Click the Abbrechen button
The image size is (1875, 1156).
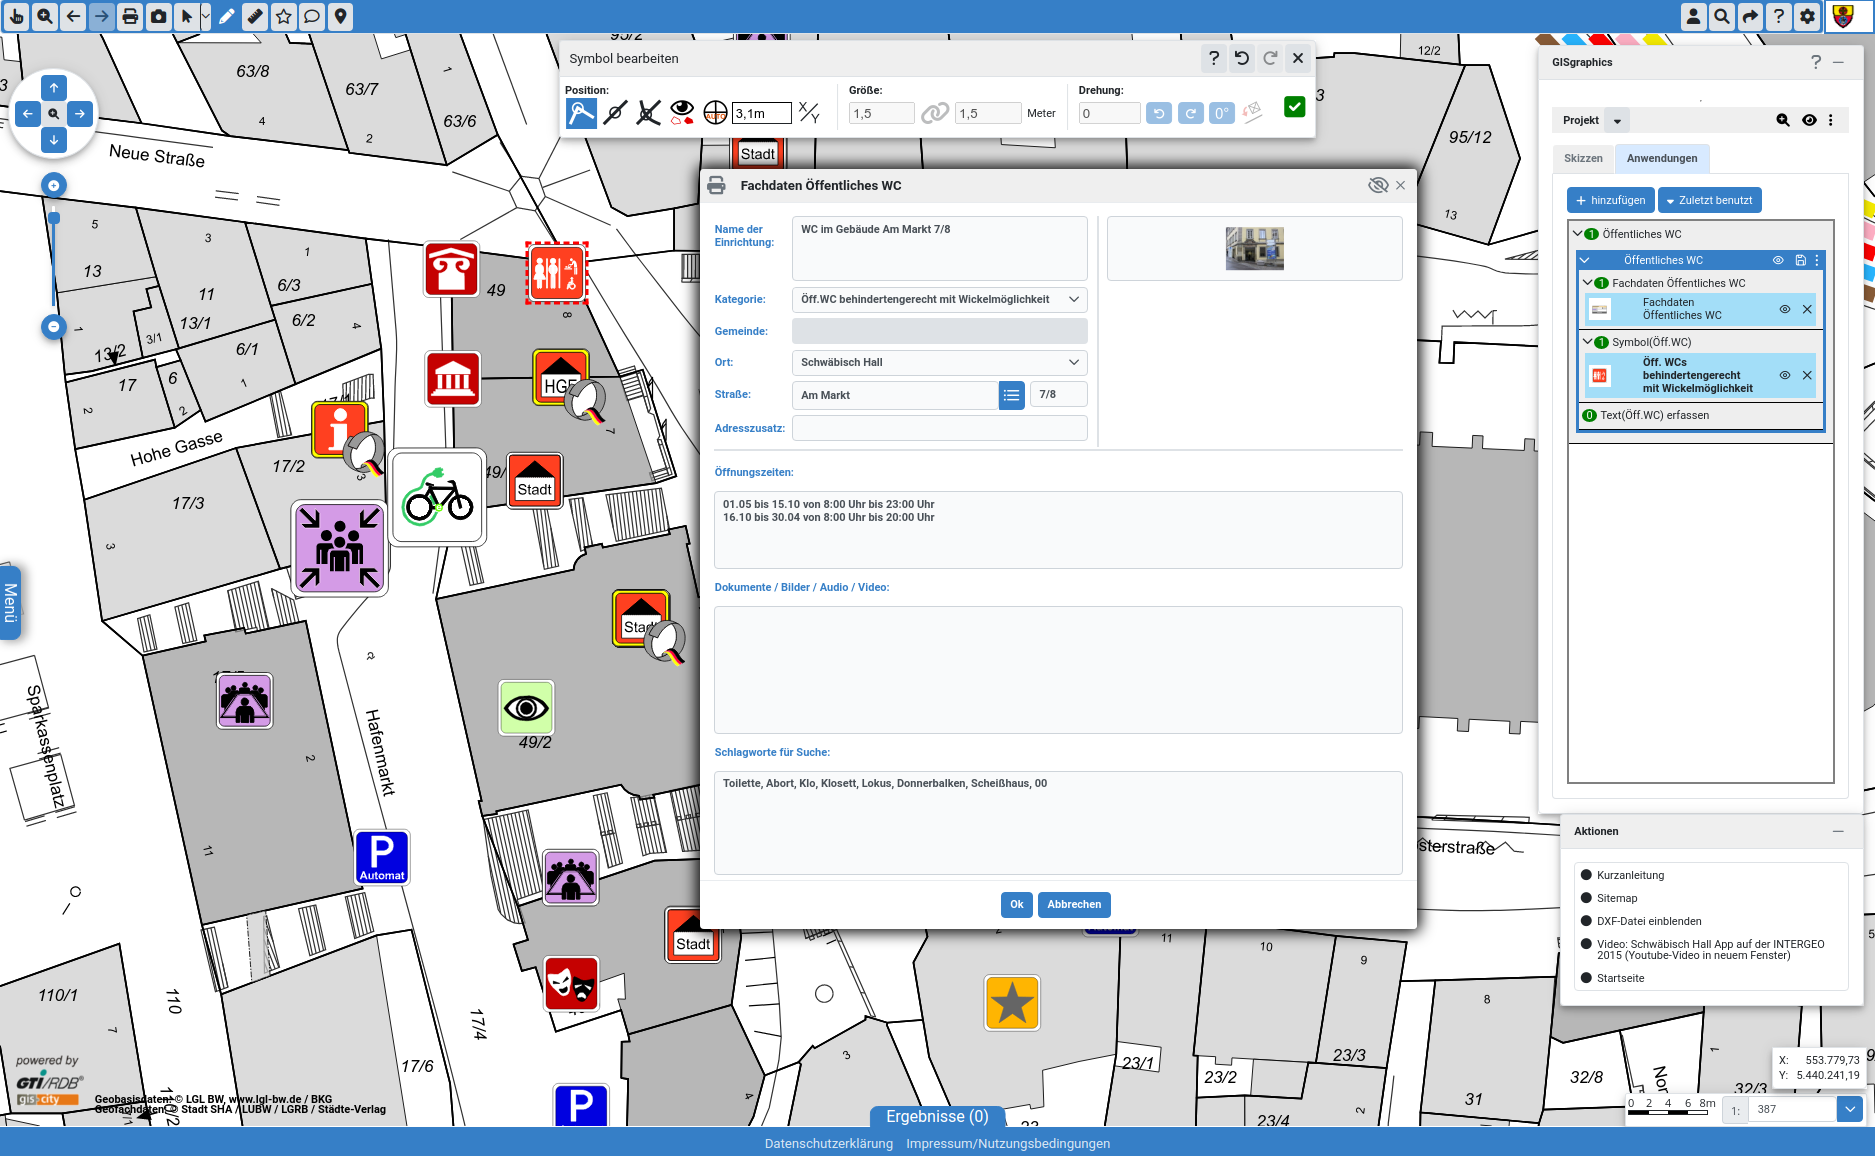(1073, 904)
